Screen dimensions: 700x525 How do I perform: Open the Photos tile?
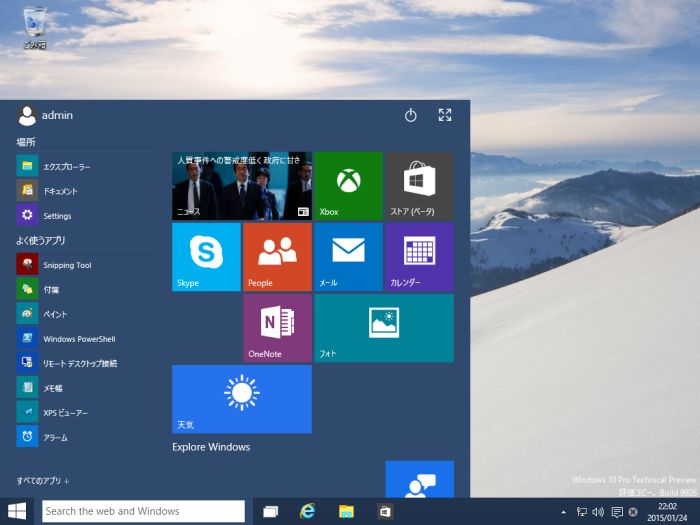(x=383, y=327)
